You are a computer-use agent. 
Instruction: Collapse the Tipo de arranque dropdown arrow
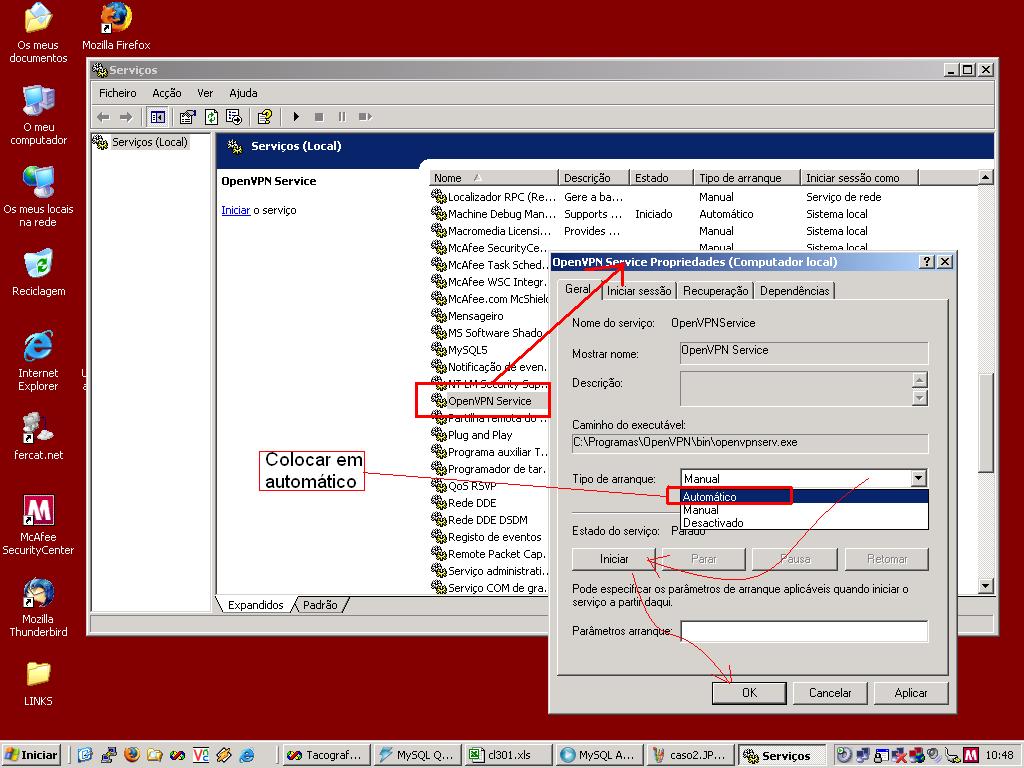(918, 479)
